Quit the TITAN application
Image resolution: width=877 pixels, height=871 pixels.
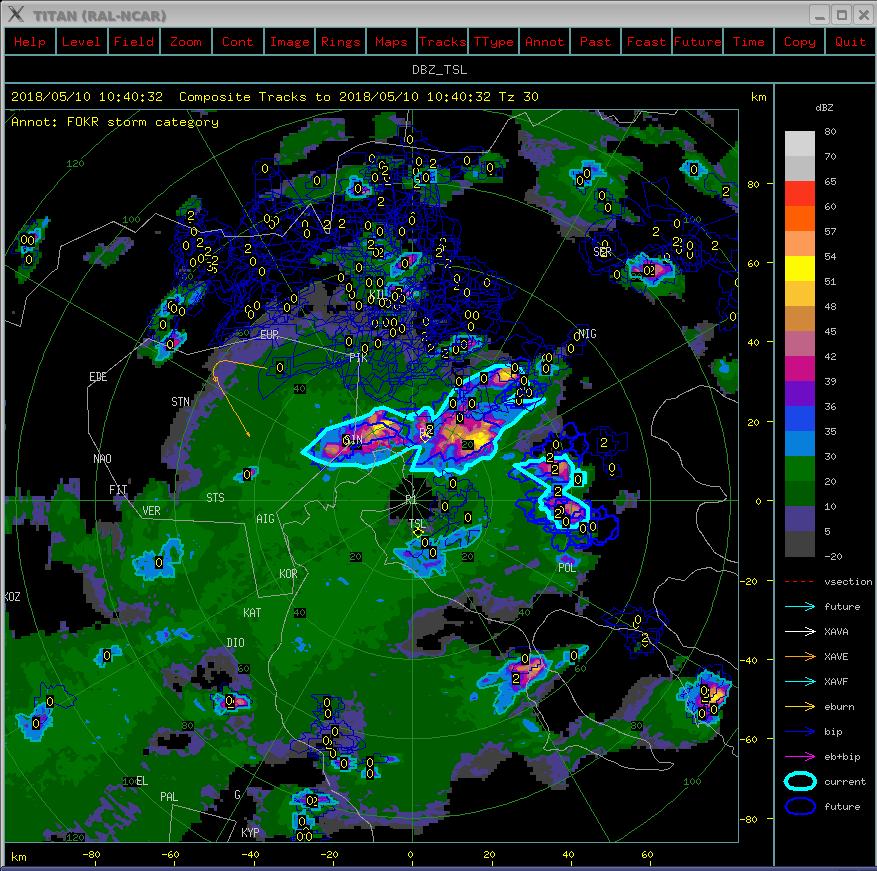pos(850,42)
